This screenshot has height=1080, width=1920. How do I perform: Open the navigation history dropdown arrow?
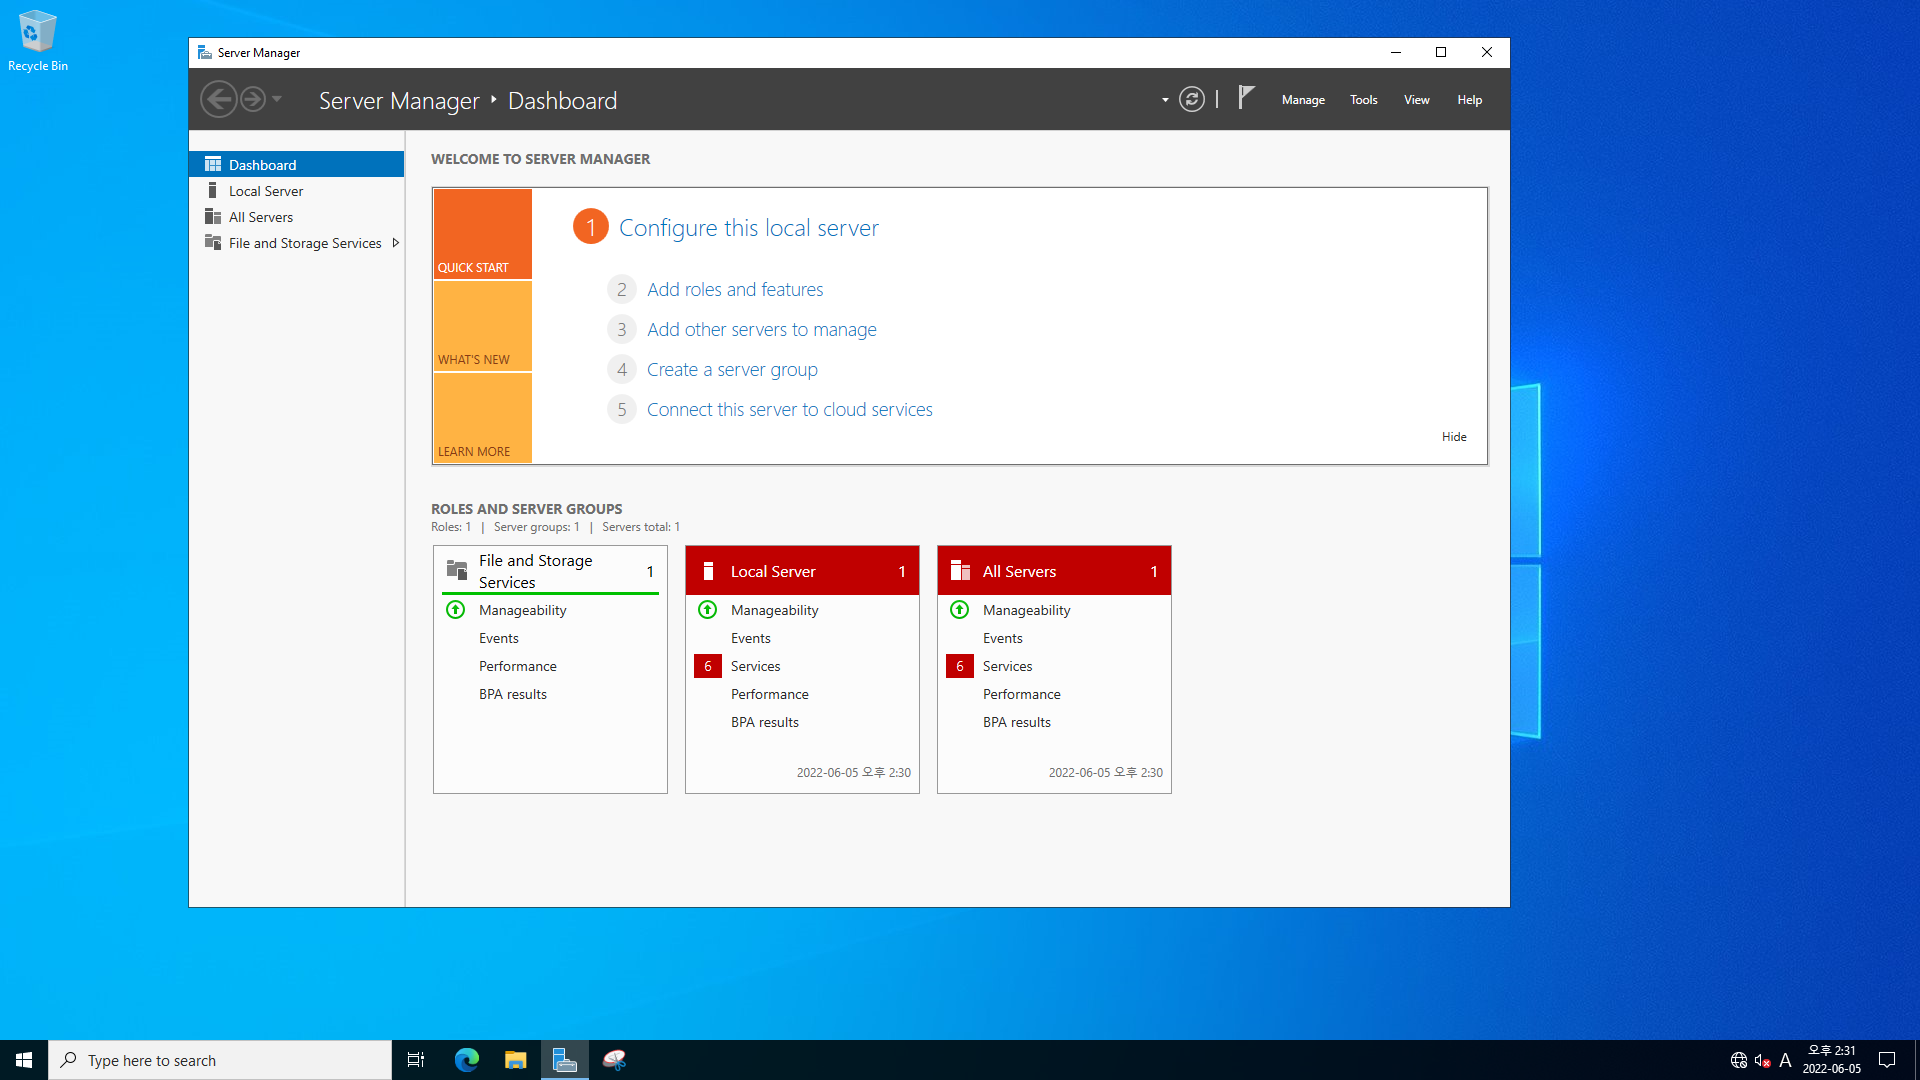[277, 99]
